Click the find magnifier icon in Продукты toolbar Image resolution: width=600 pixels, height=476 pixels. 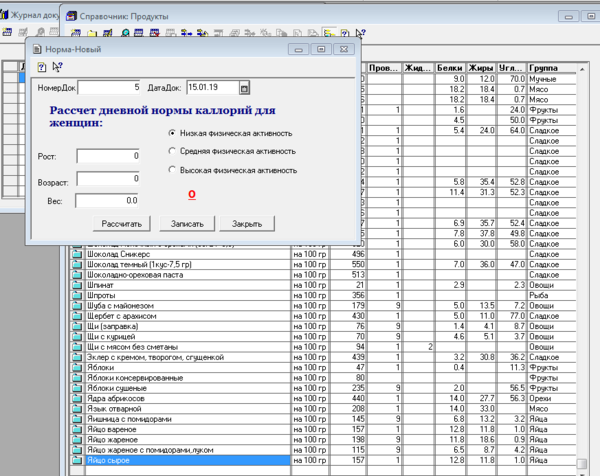125,33
